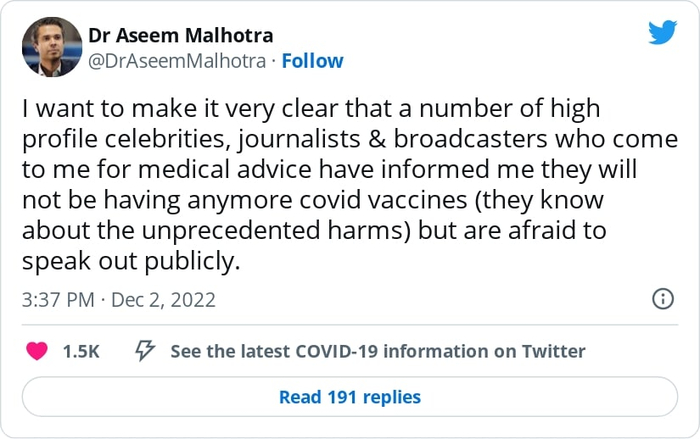The height and width of the screenshot is (439, 700).
Task: Click the Twitter bird logo
Action: (x=662, y=32)
